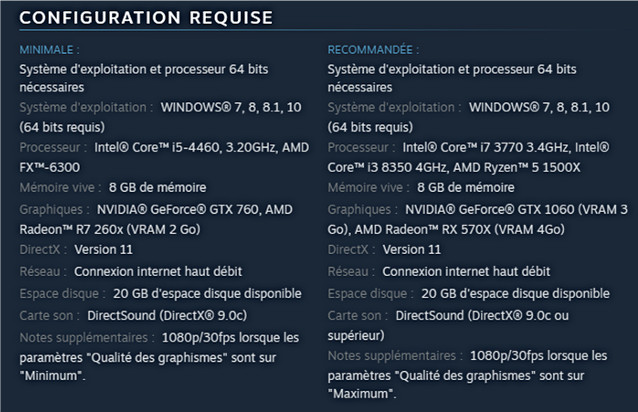The height and width of the screenshot is (412, 638).
Task: Select the RECOMMANDÉE column heading
Action: (x=374, y=49)
